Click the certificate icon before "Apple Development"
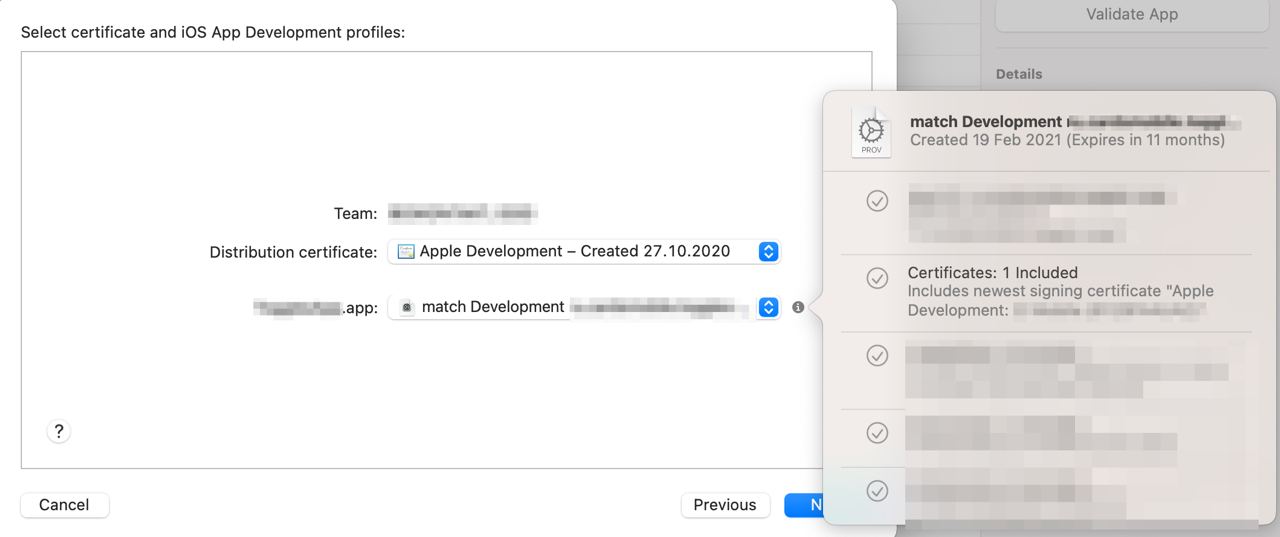1280x537 pixels. coord(405,252)
